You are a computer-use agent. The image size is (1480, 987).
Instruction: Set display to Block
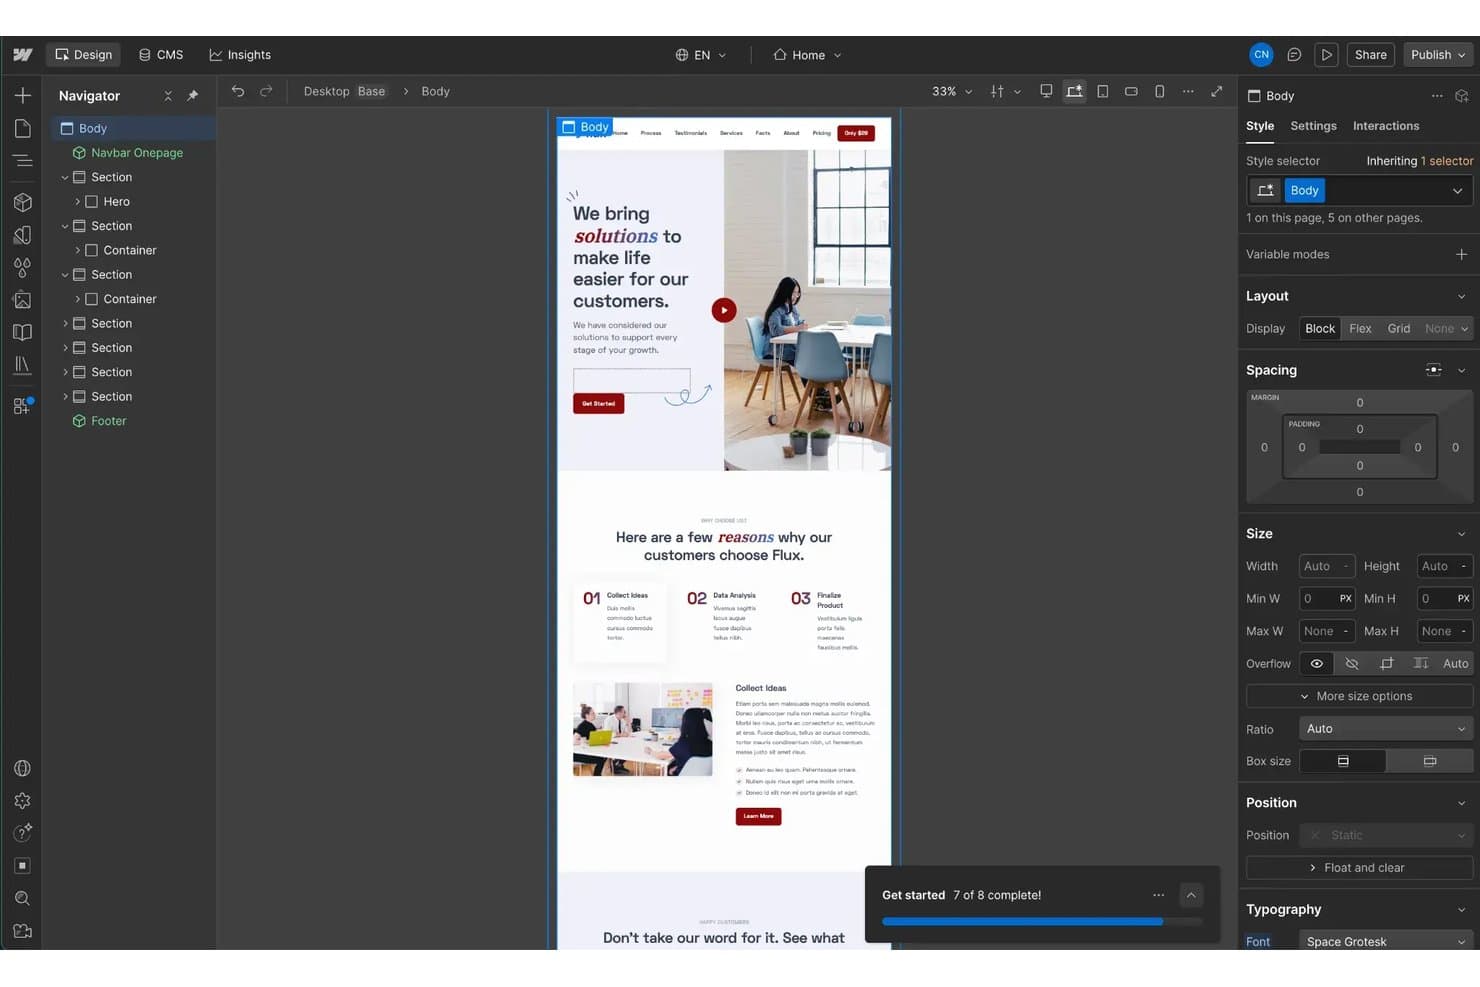[1320, 329]
